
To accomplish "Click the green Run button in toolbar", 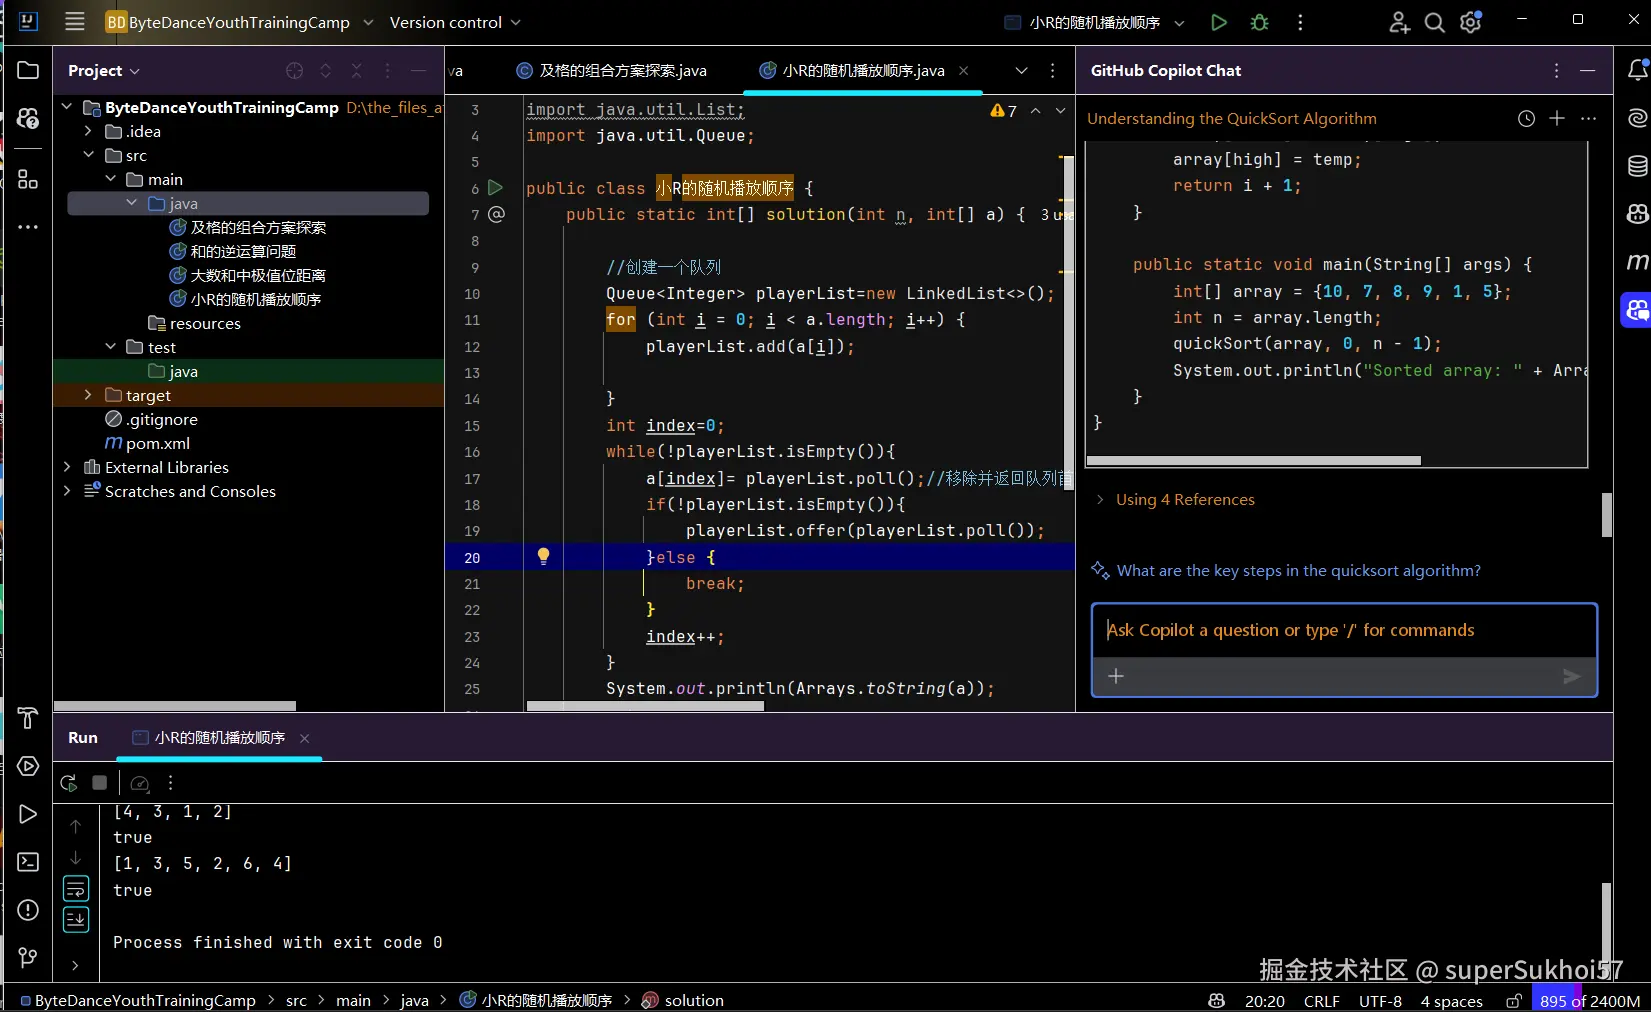I will pyautogui.click(x=1218, y=22).
